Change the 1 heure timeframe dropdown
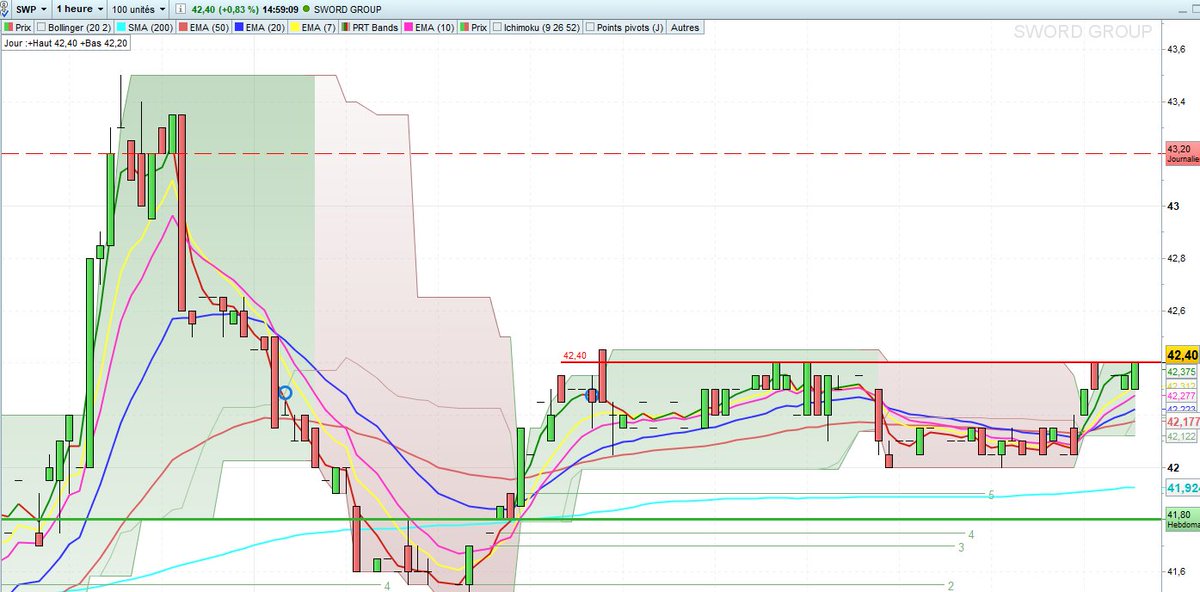 coord(81,9)
